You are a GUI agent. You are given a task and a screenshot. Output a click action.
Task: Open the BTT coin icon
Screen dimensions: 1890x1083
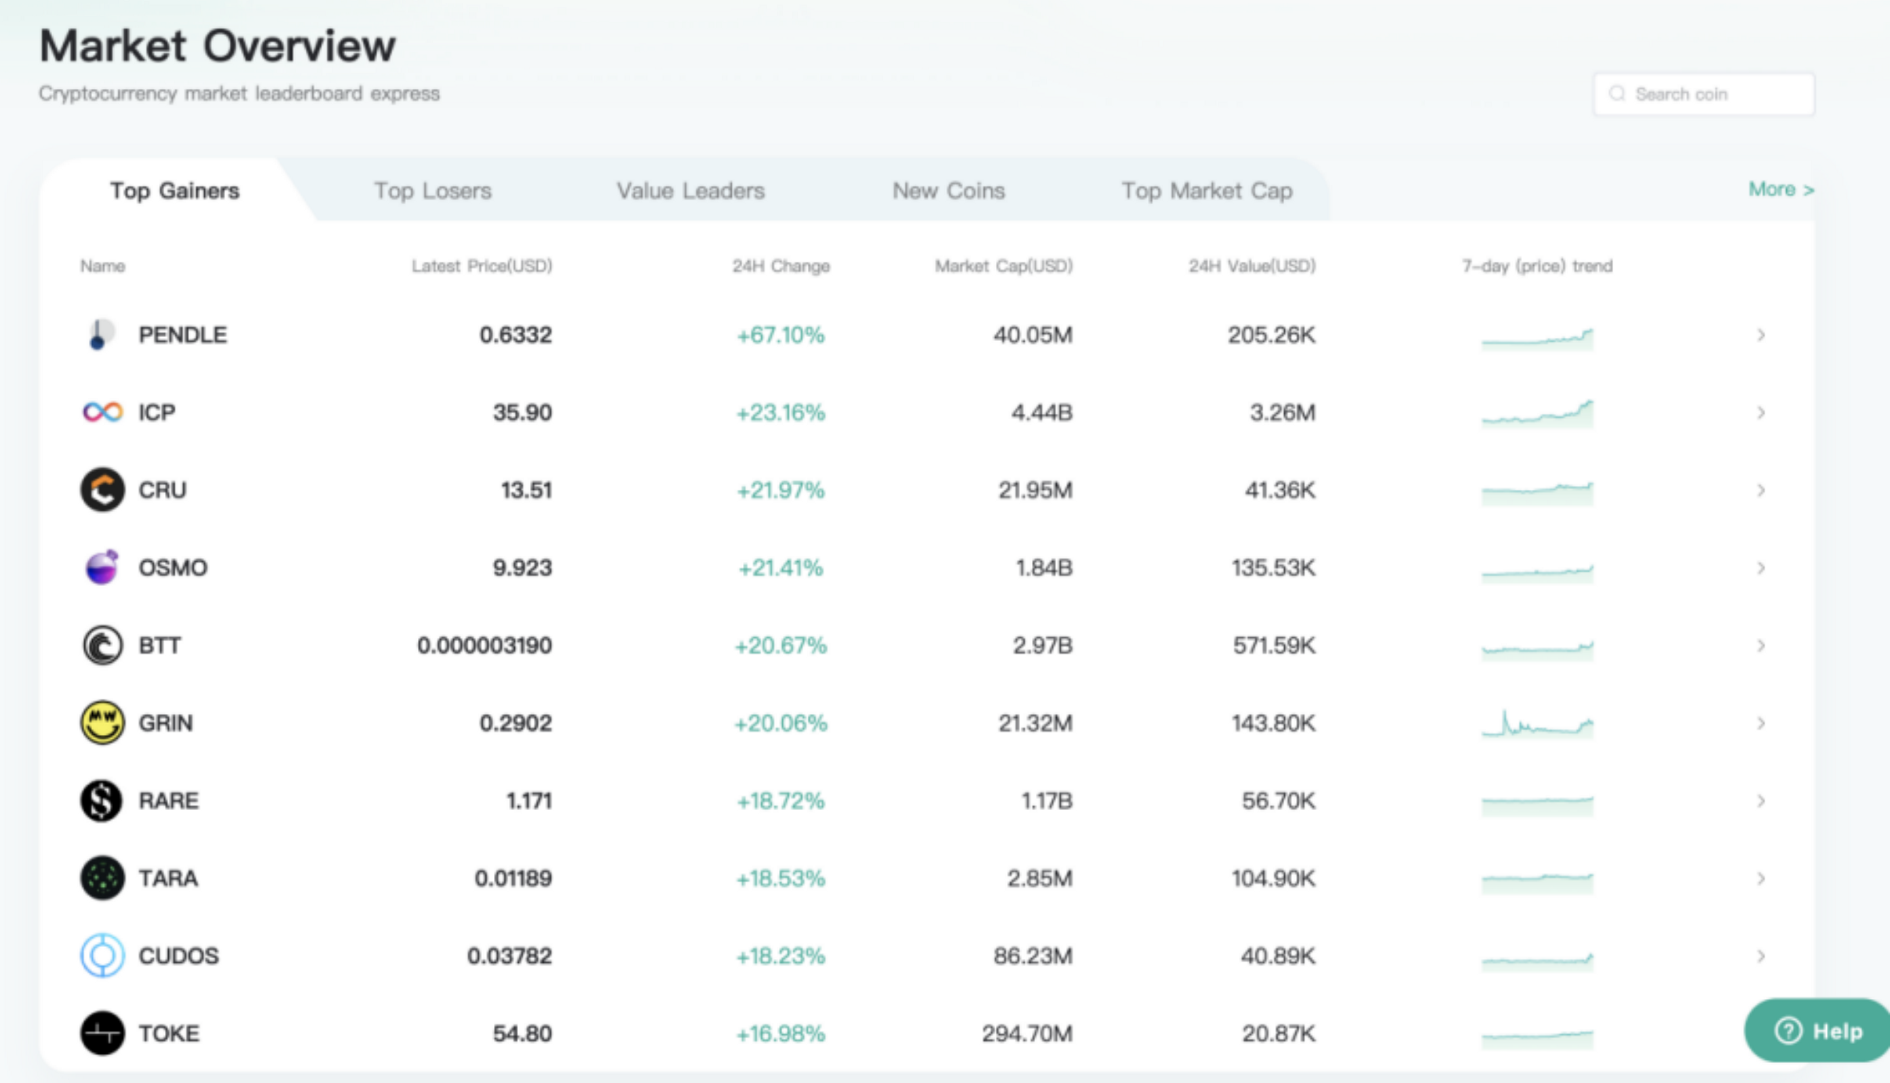(102, 645)
